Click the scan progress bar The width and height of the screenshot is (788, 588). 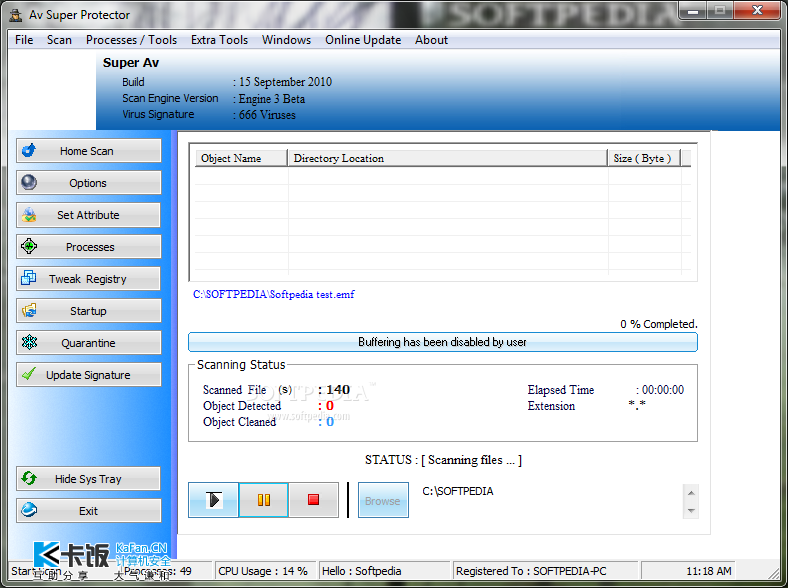pyautogui.click(x=443, y=342)
